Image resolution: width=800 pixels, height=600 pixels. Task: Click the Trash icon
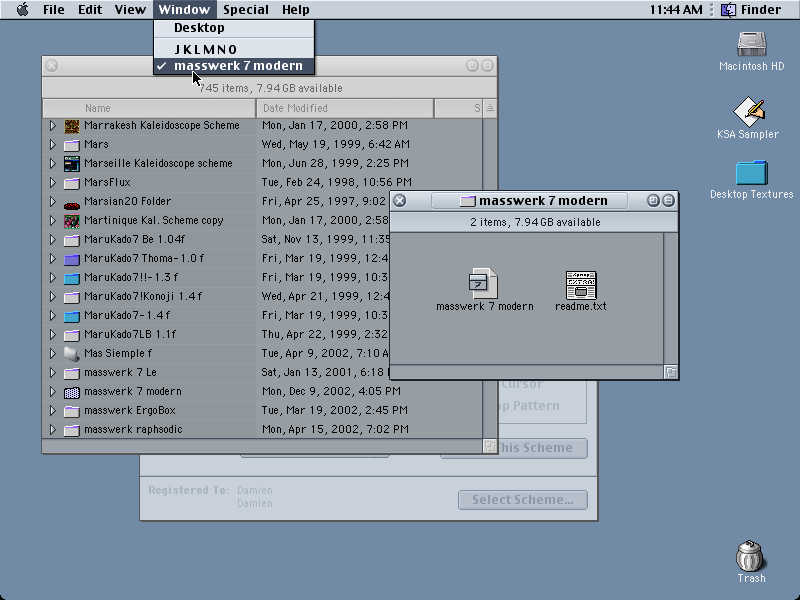(751, 556)
